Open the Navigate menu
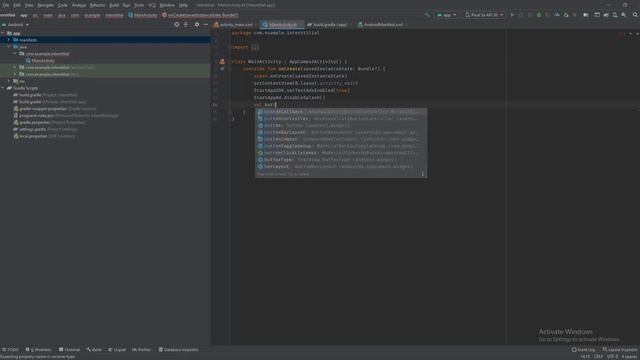Viewport: 640px width, 360px height. tap(45, 5)
